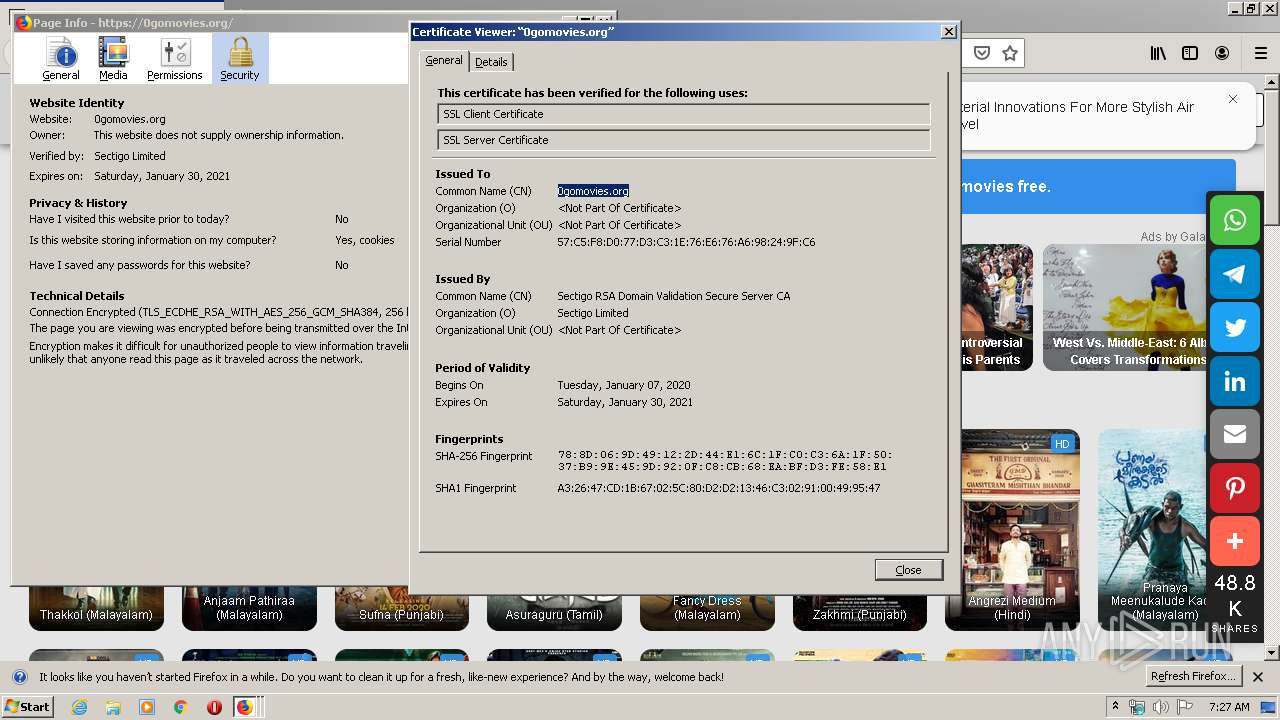Screen dimensions: 1280x720
Task: Open Thakkol (Malayalam) movie card
Action: [x=96, y=608]
